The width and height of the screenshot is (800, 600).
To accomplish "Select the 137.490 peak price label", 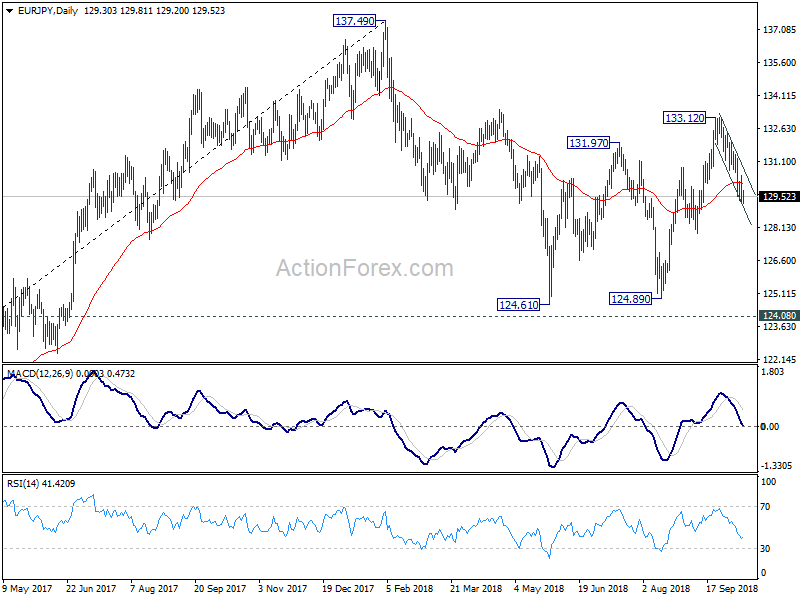I will [355, 21].
